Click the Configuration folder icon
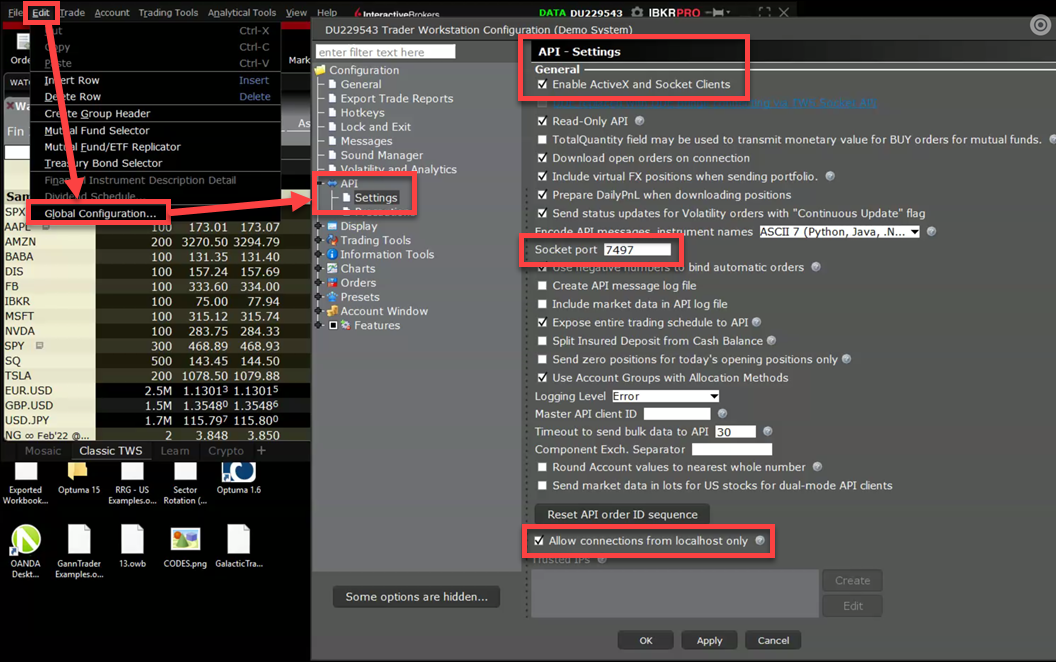1056x662 pixels. pyautogui.click(x=321, y=70)
